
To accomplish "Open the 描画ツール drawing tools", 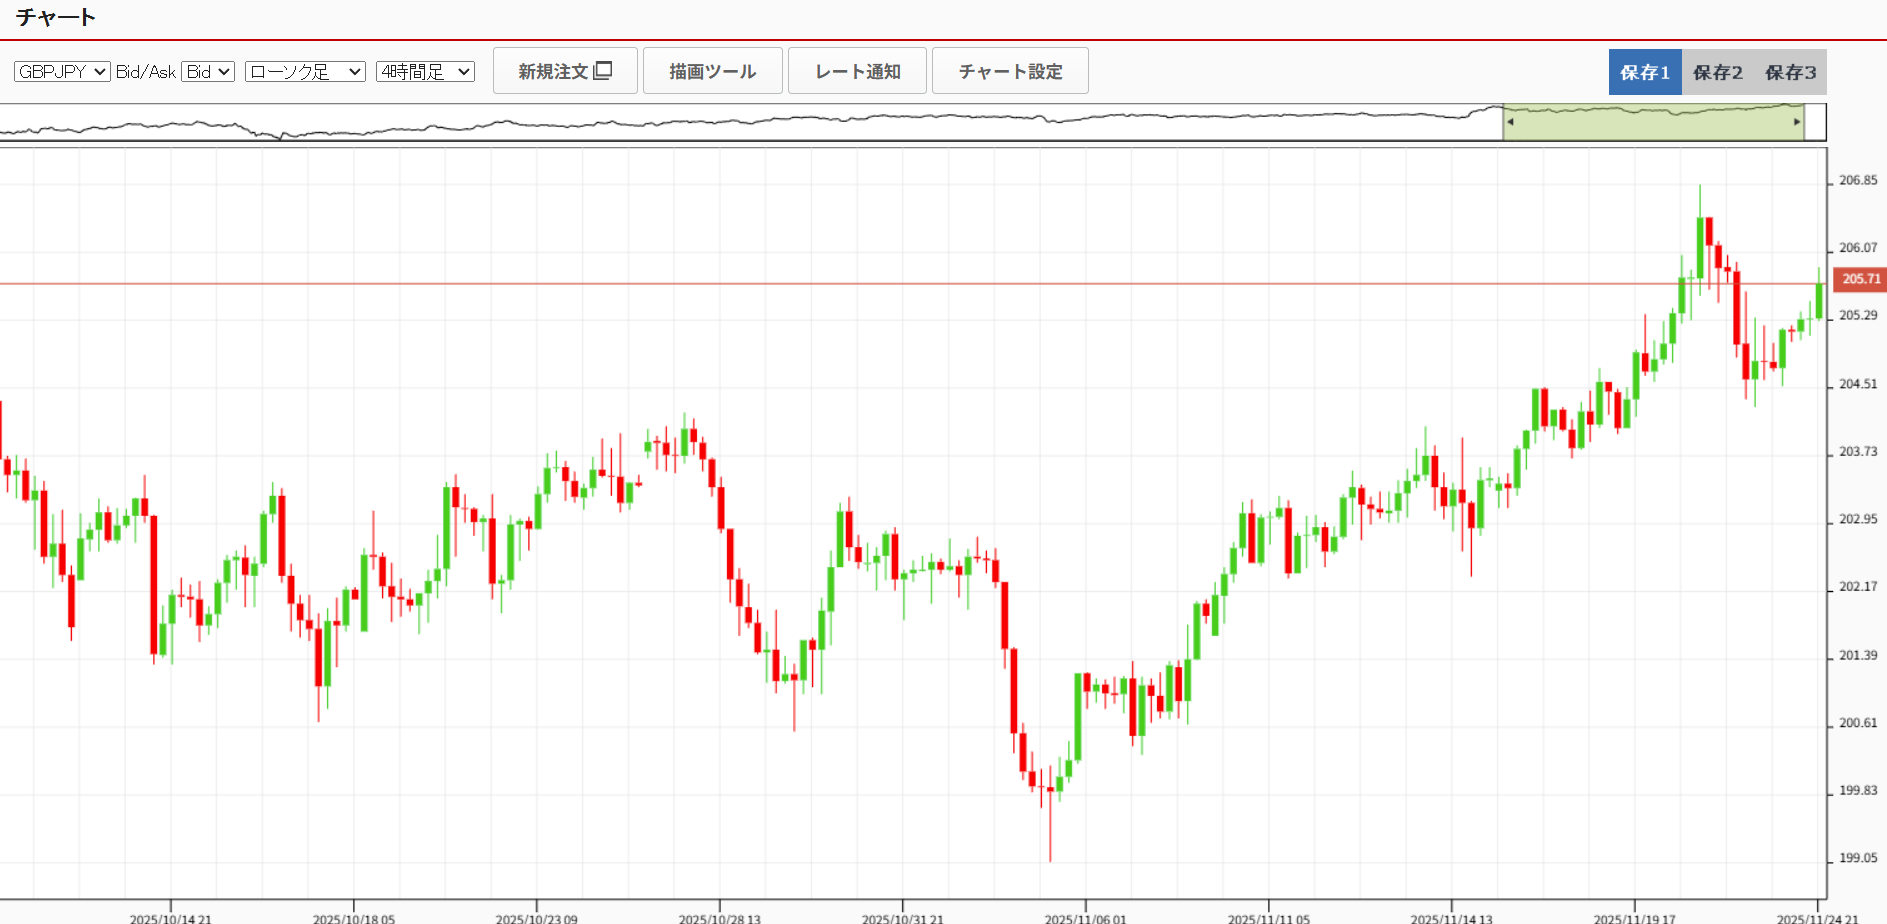I will click(712, 71).
